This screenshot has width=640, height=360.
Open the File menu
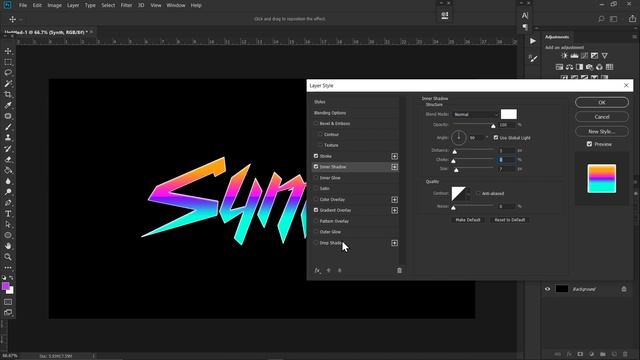point(23,5)
